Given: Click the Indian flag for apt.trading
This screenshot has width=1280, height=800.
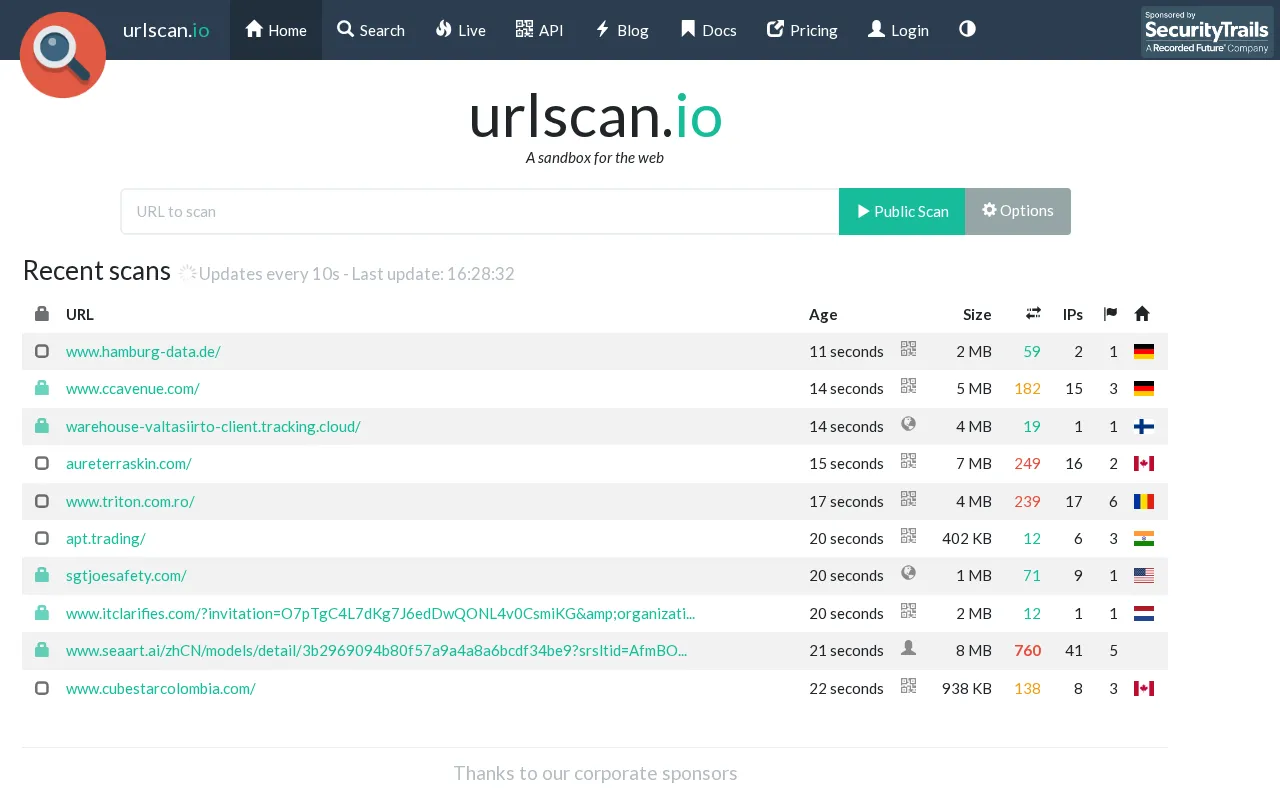Looking at the screenshot, I should pos(1144,538).
